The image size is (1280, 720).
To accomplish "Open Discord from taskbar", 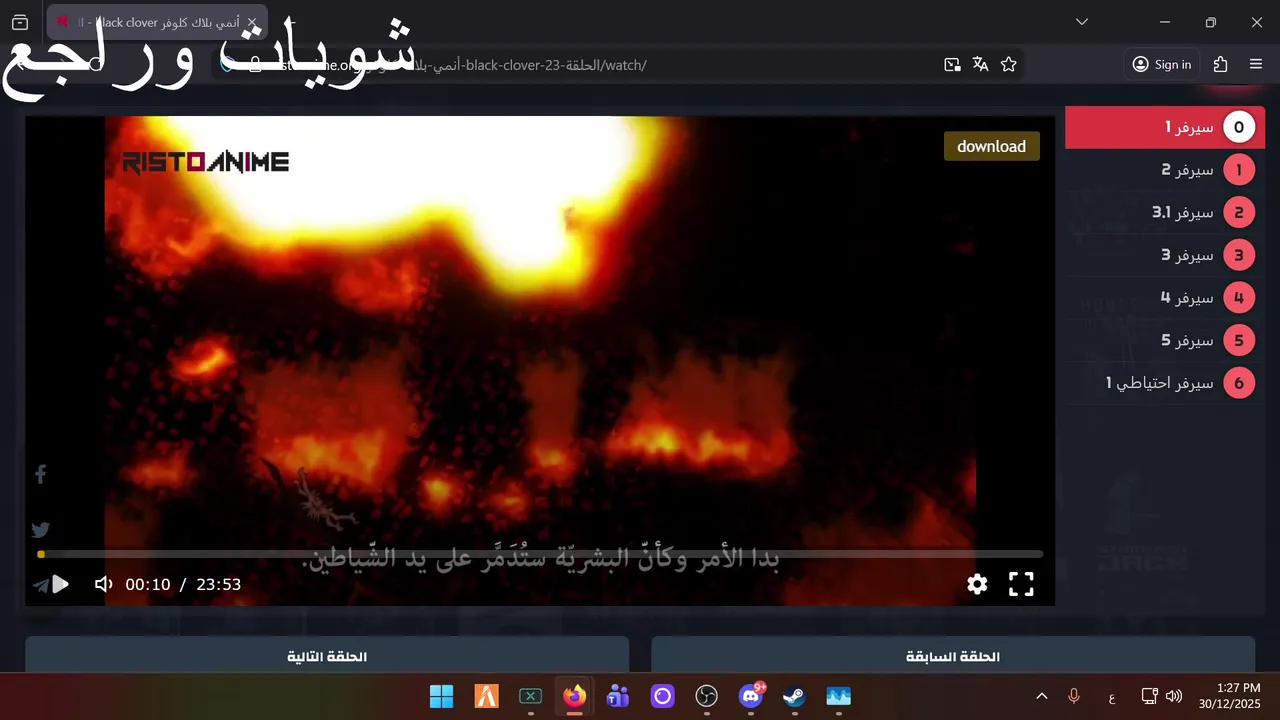I will point(751,696).
